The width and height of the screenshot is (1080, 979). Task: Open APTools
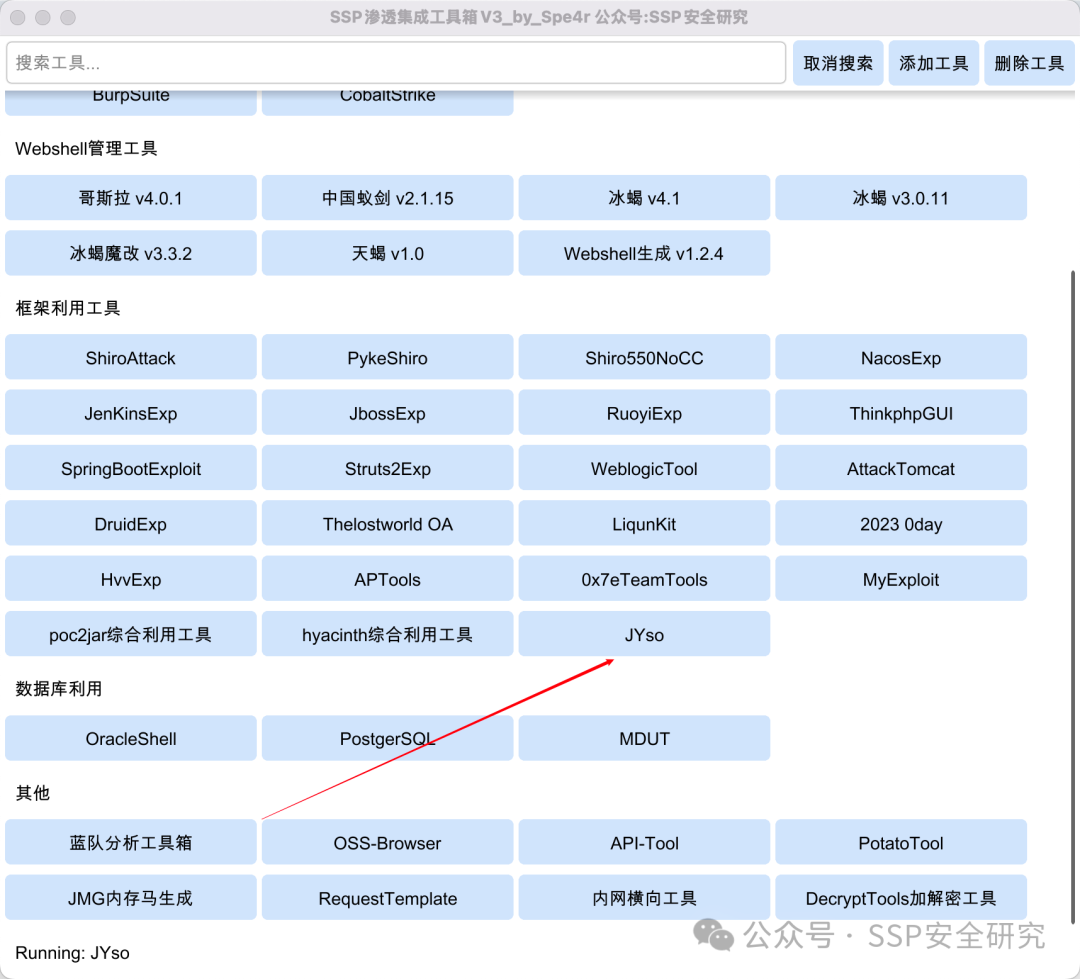388,579
